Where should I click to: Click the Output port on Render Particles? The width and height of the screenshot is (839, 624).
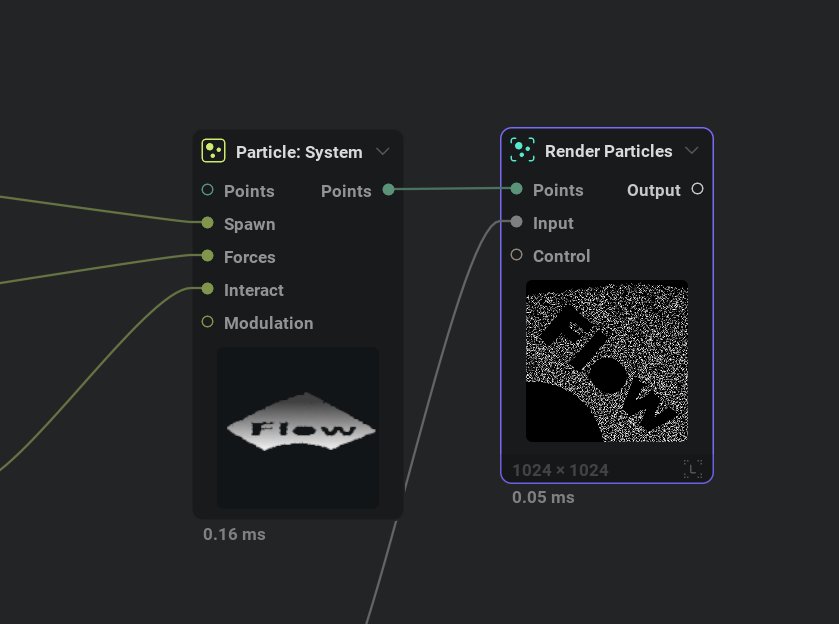pyautogui.click(x=697, y=188)
